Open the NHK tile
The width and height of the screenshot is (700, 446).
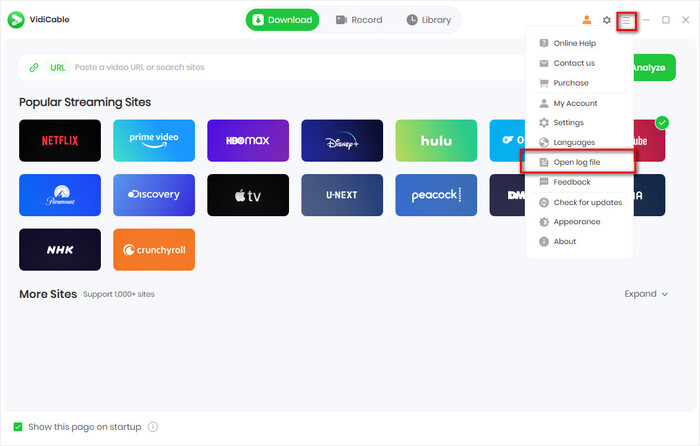(60, 250)
